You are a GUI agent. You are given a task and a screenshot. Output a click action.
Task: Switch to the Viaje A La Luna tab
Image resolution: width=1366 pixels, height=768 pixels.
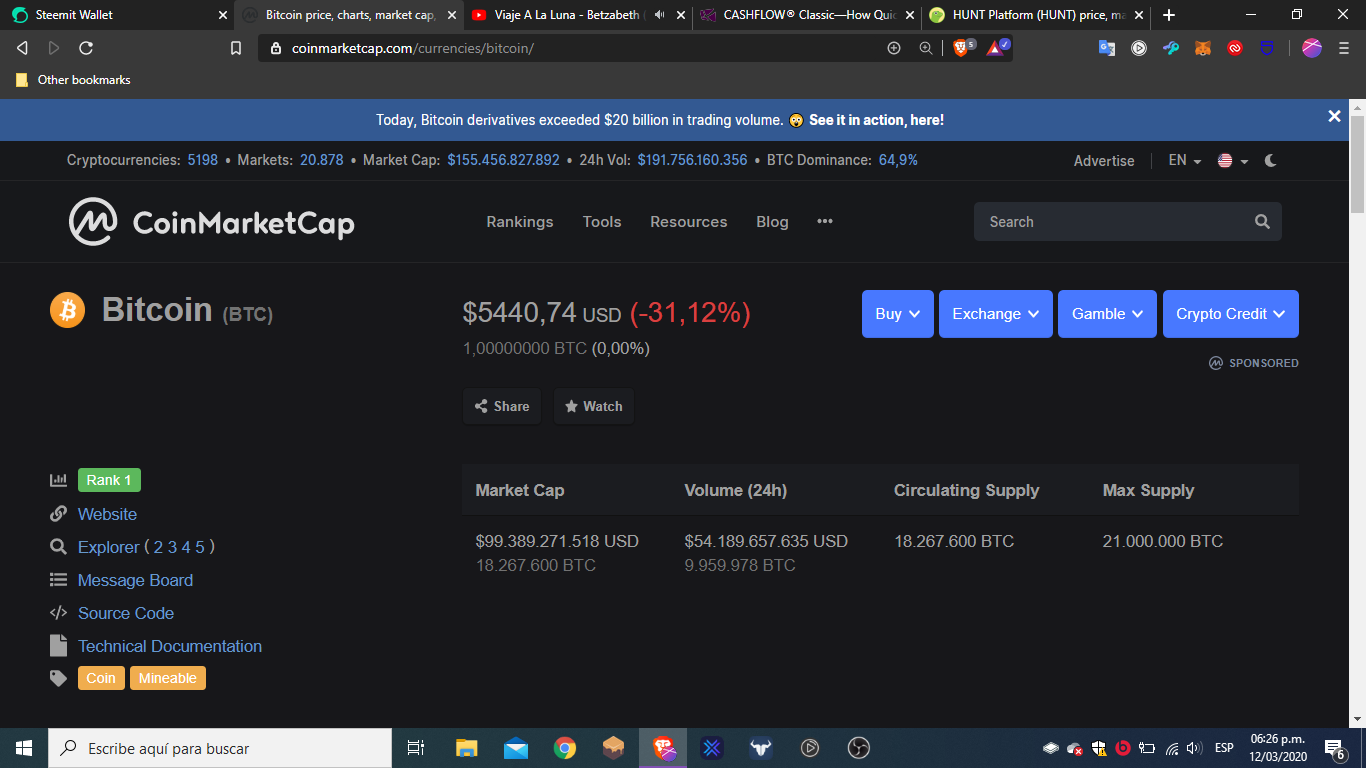(x=577, y=15)
